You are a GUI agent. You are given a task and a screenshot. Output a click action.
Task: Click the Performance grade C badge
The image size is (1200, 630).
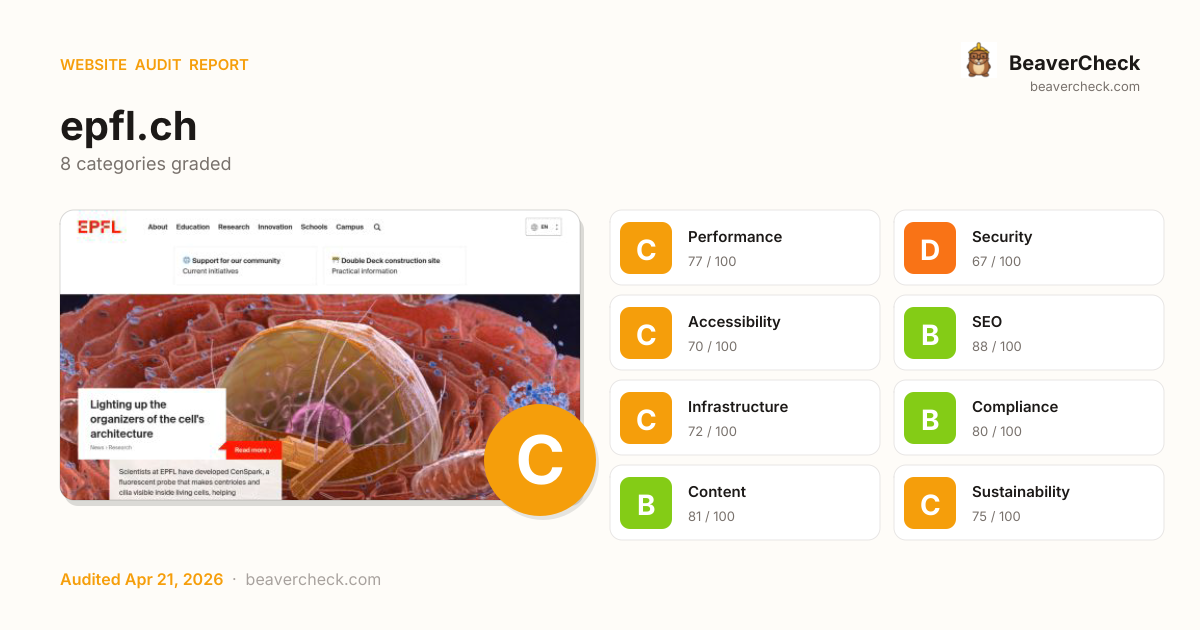[x=646, y=248]
